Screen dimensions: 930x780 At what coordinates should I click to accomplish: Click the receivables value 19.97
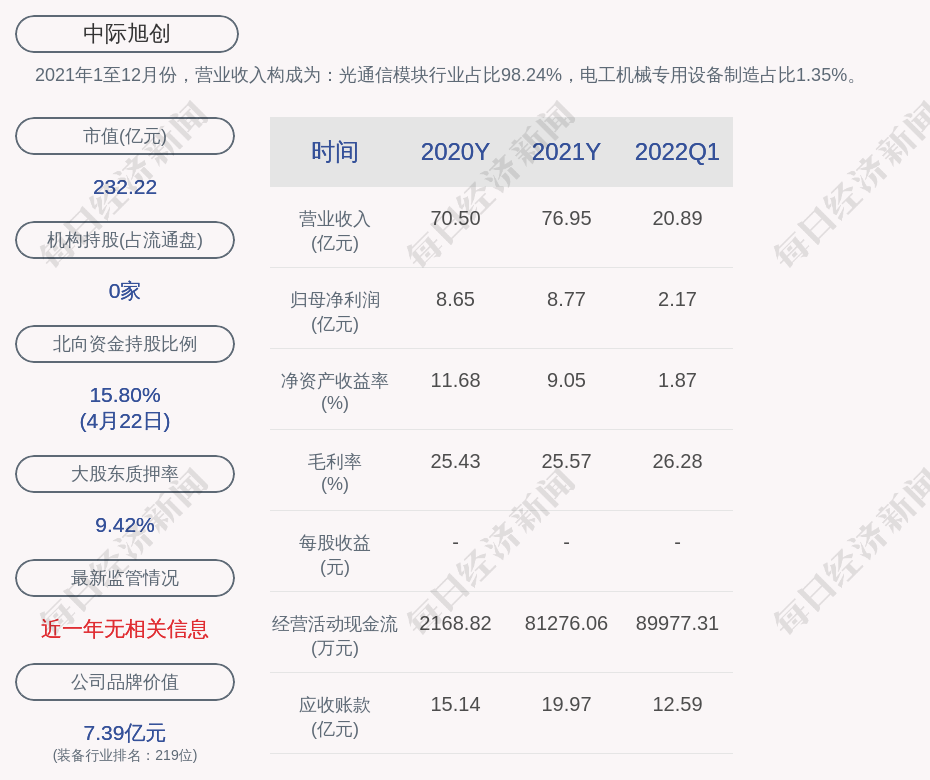coord(566,704)
